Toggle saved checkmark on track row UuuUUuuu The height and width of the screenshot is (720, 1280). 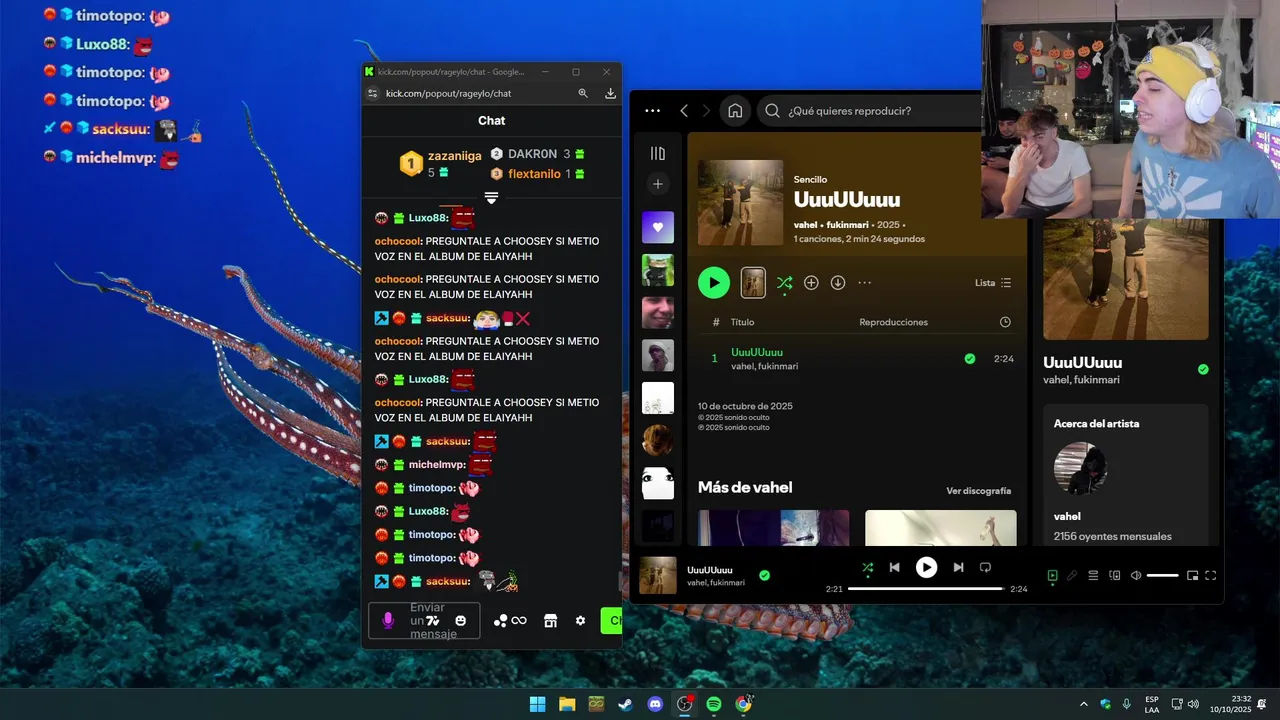[x=970, y=359]
